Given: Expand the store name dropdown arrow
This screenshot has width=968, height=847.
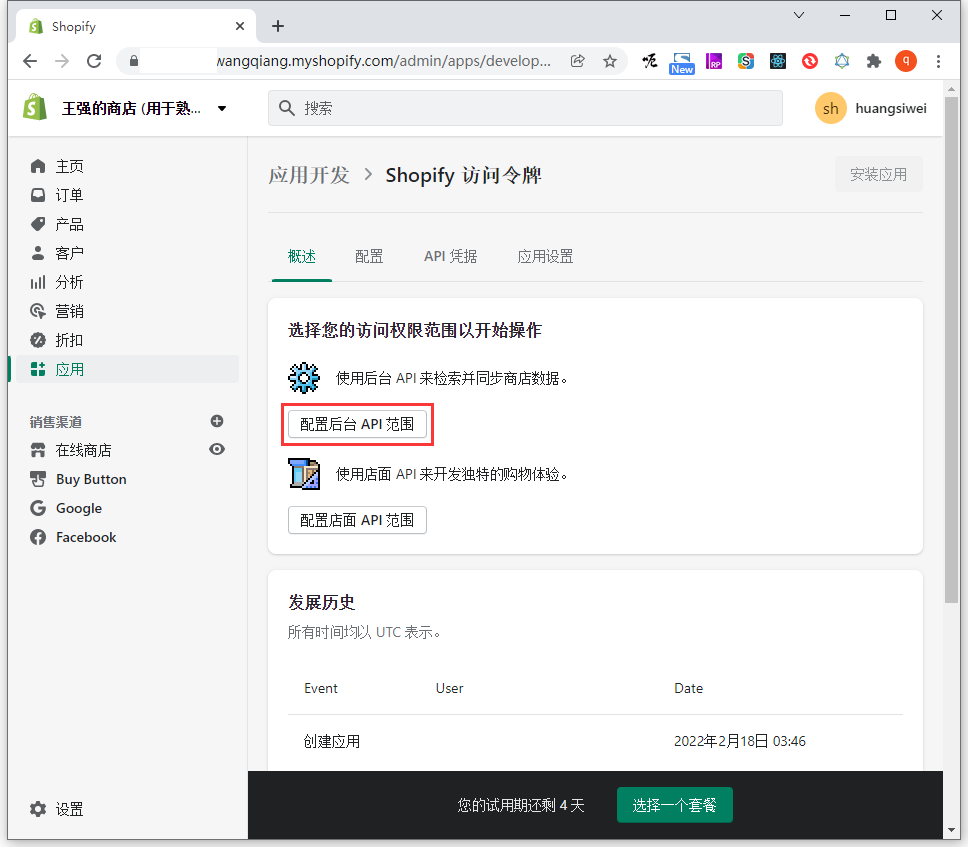Looking at the screenshot, I should pyautogui.click(x=222, y=108).
